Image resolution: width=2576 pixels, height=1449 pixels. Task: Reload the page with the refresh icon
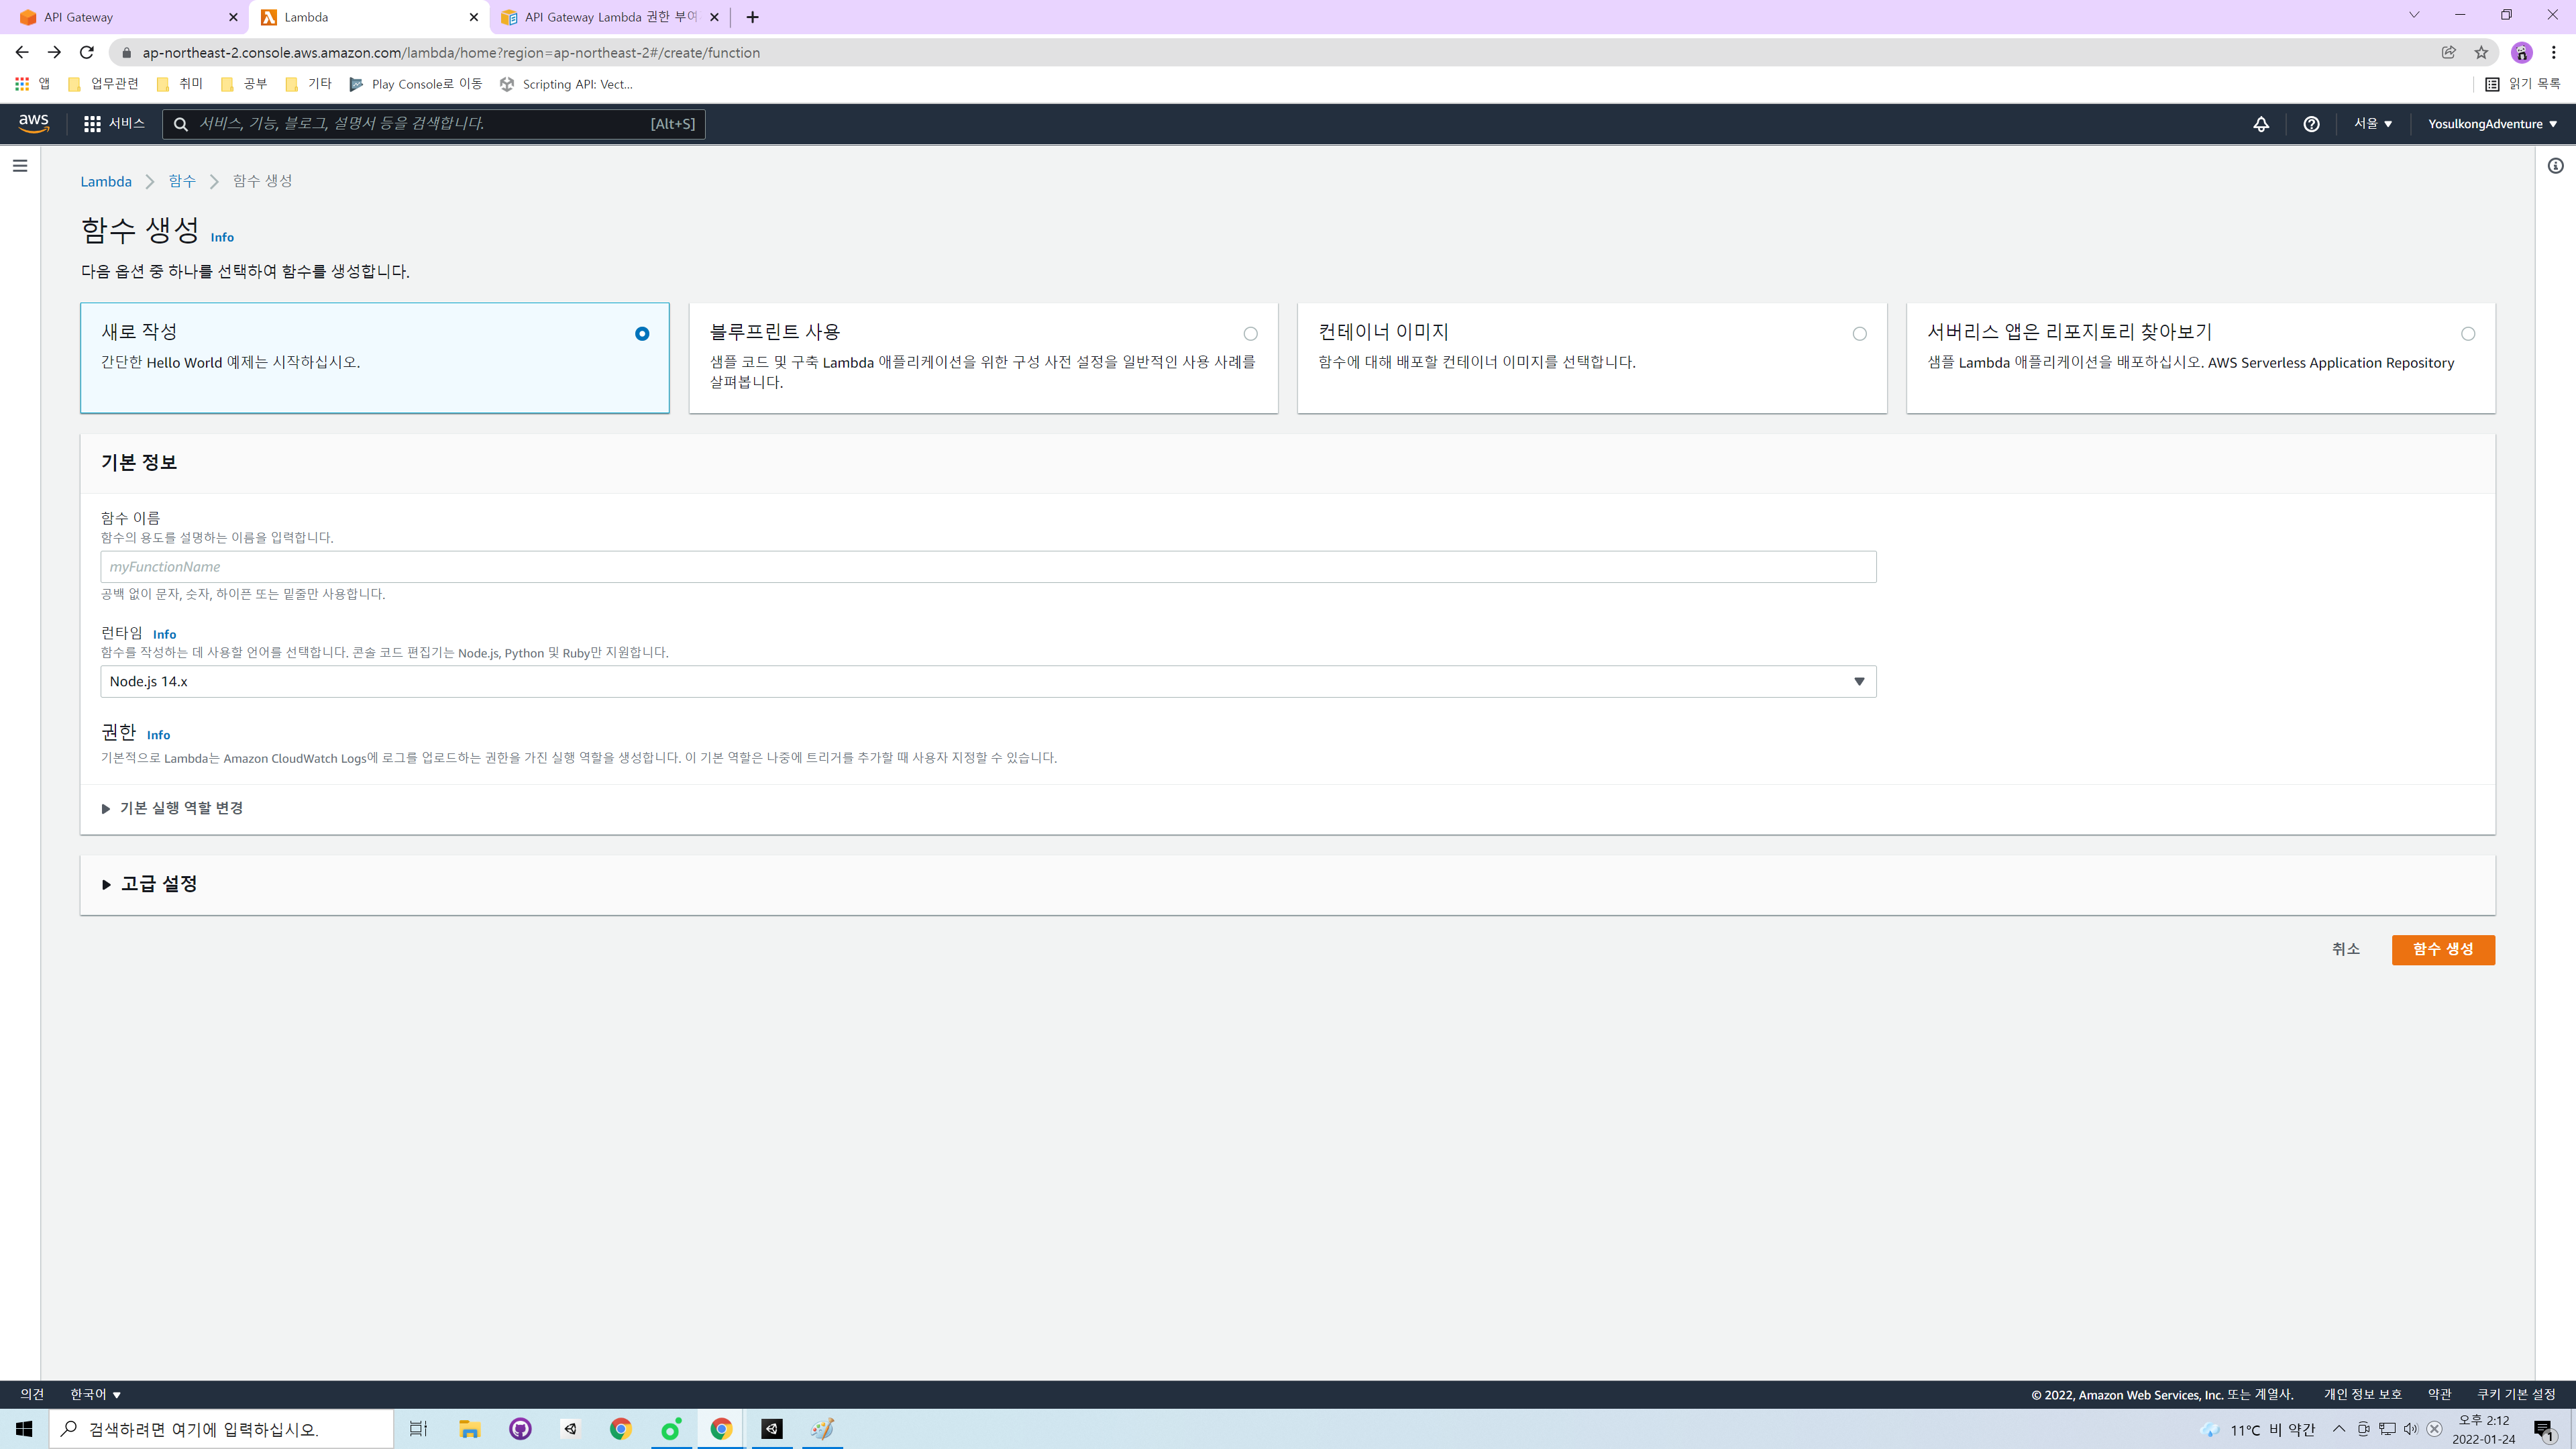tap(87, 52)
